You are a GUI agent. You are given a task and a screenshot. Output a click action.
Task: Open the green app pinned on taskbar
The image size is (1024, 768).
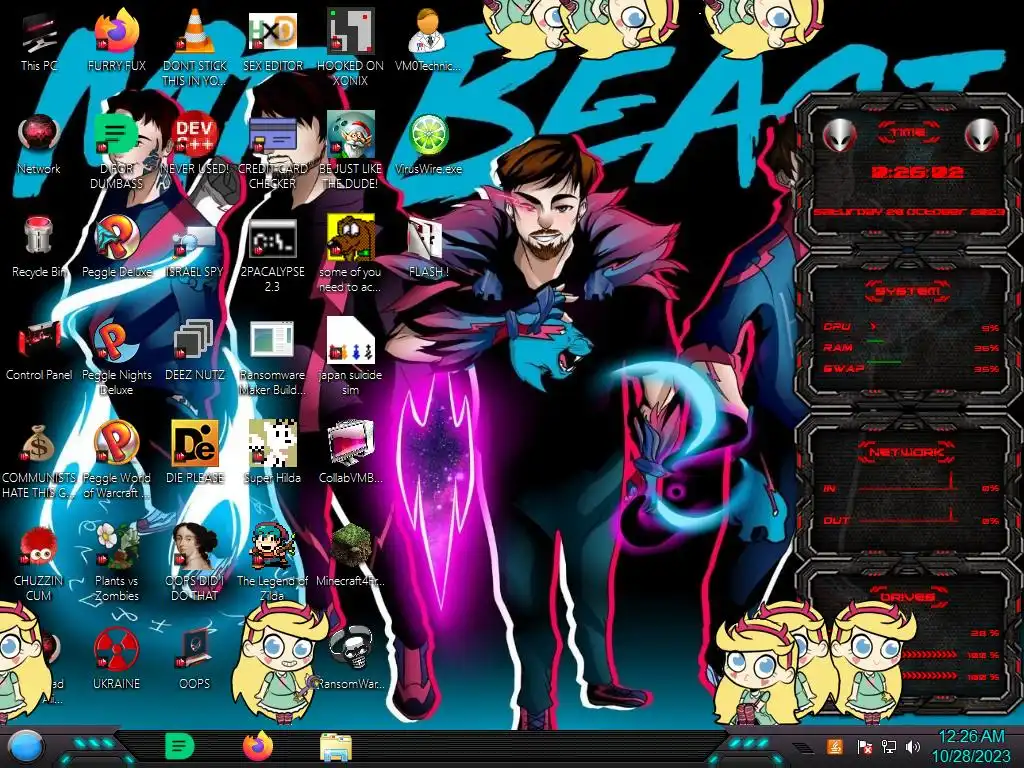point(180,746)
